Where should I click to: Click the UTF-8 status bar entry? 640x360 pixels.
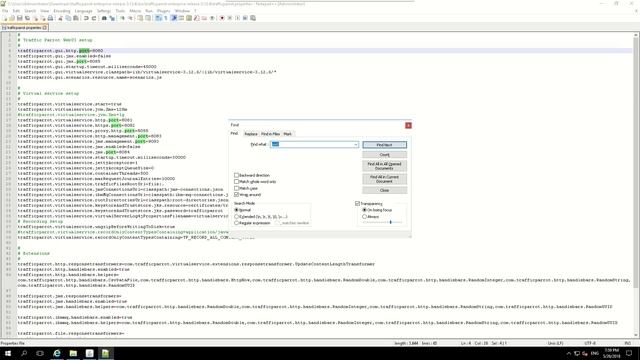(x=590, y=343)
